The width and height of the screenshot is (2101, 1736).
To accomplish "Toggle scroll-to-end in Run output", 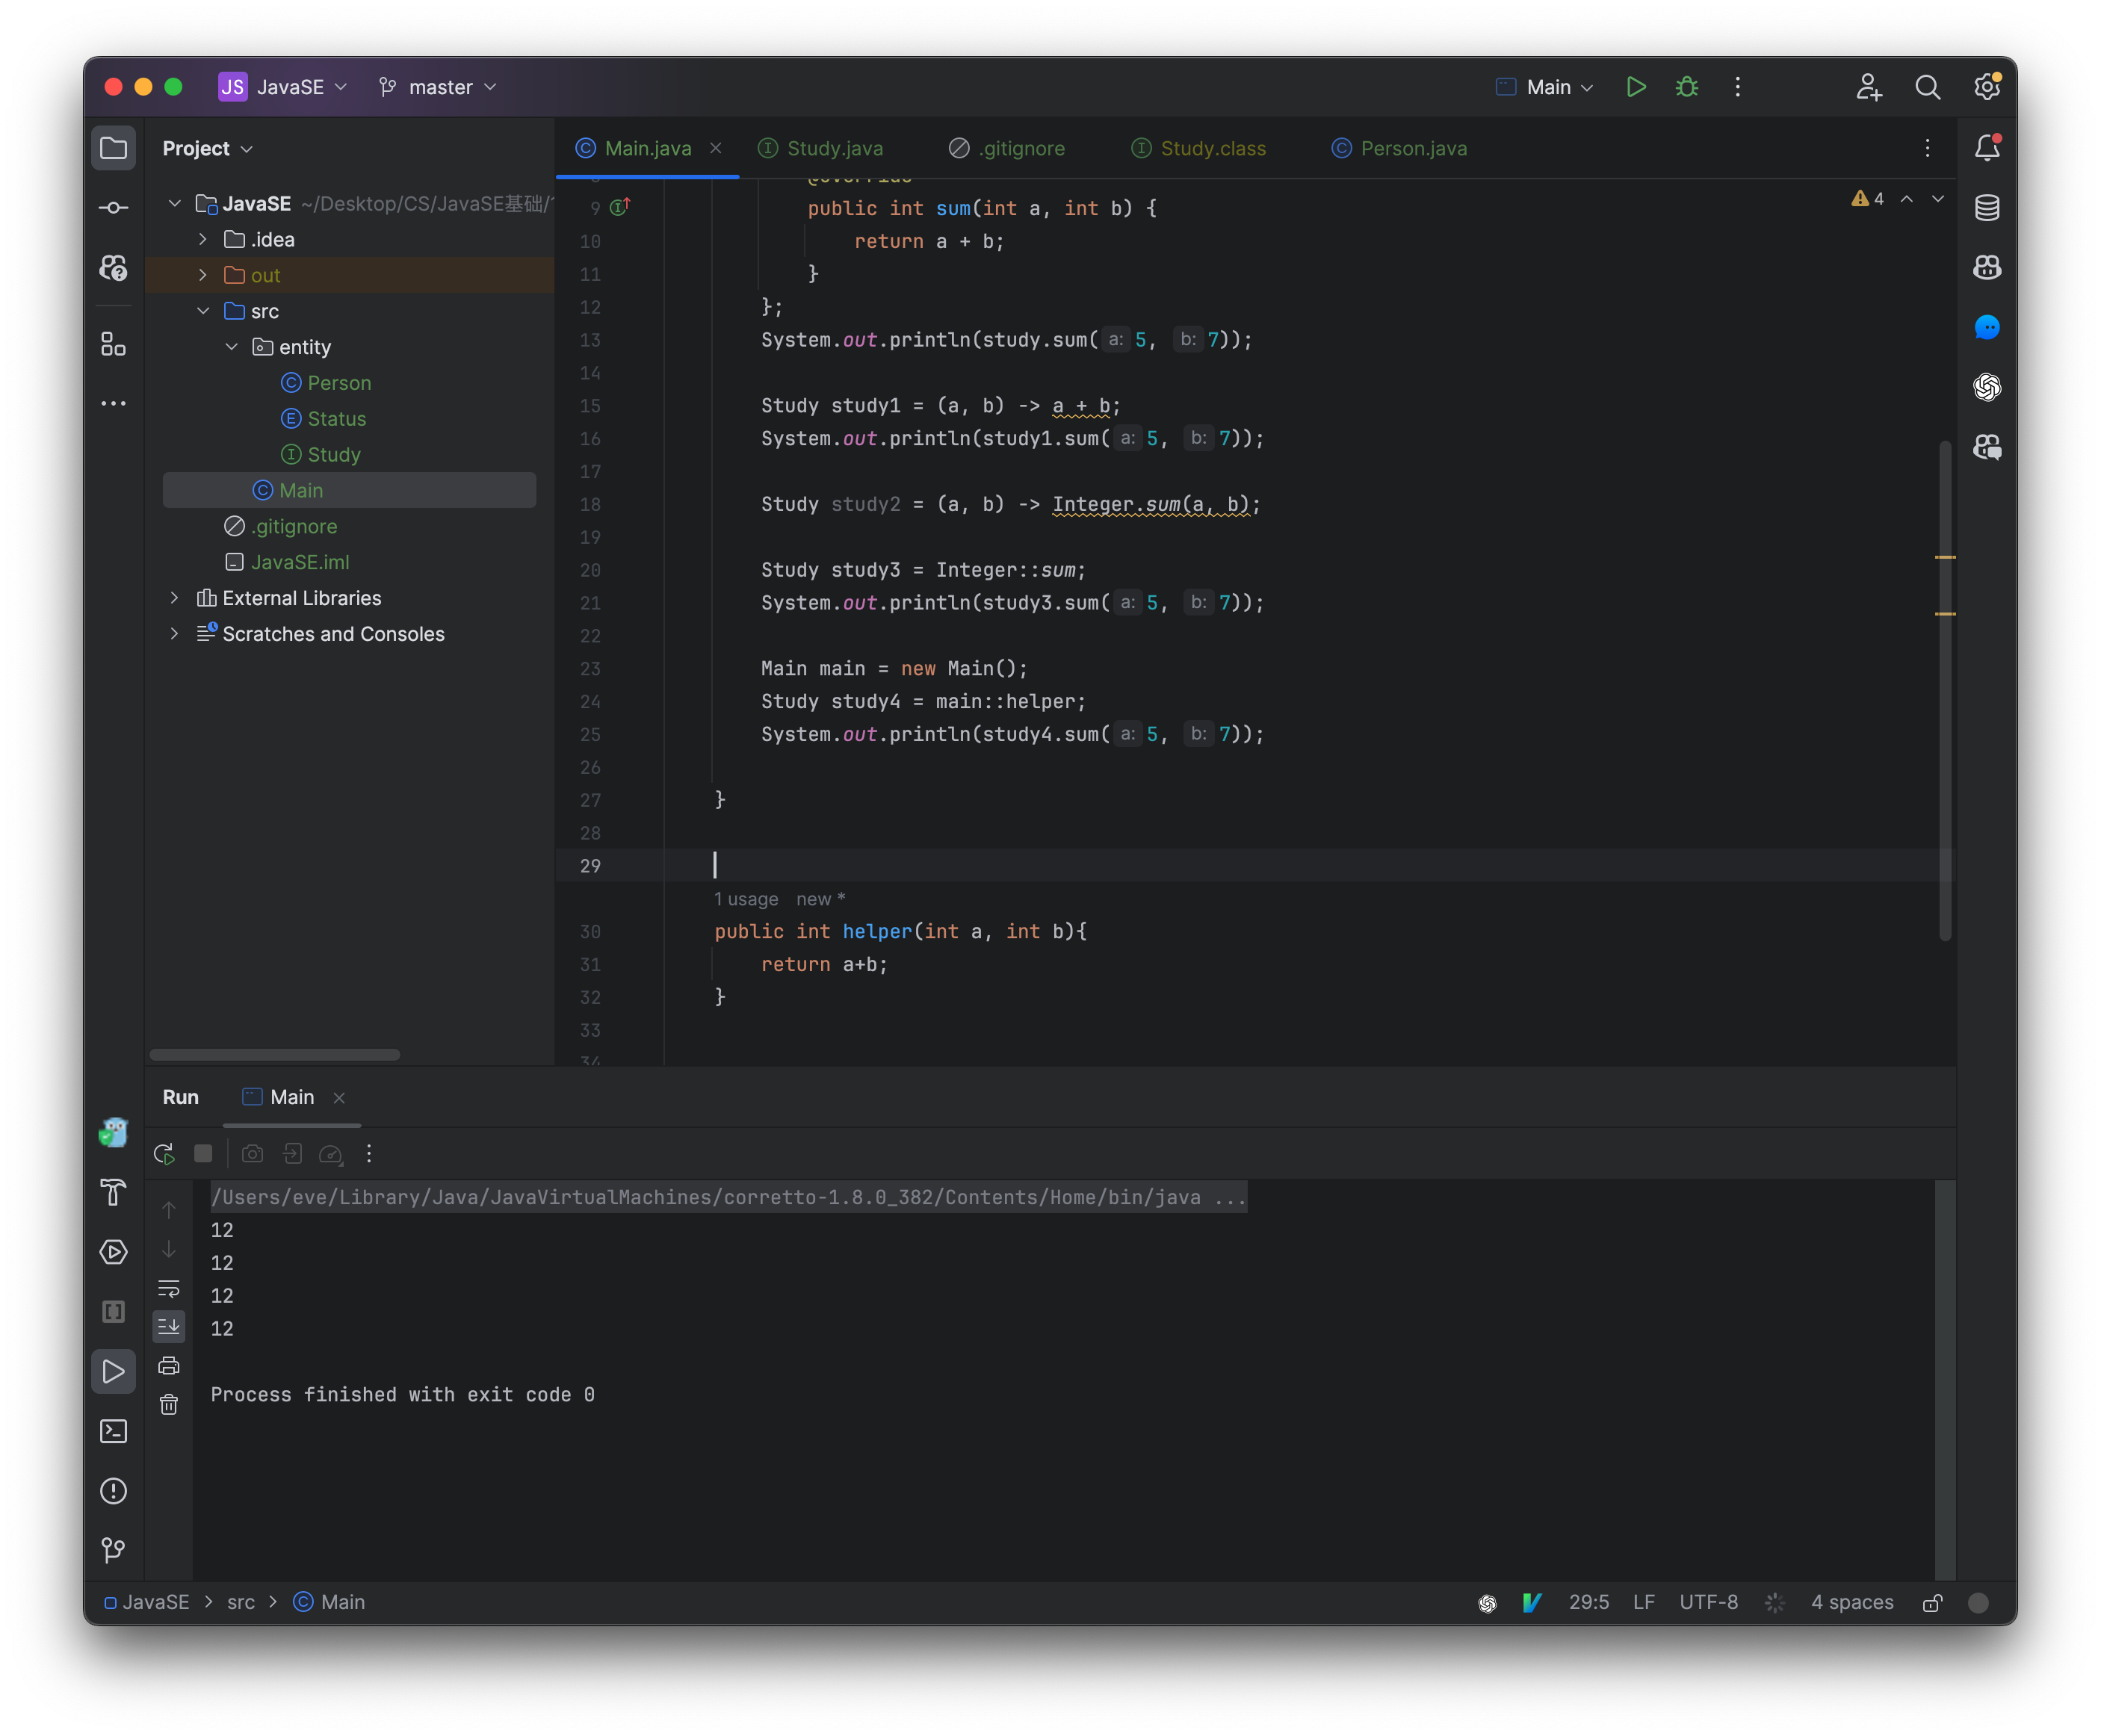I will click(169, 1326).
